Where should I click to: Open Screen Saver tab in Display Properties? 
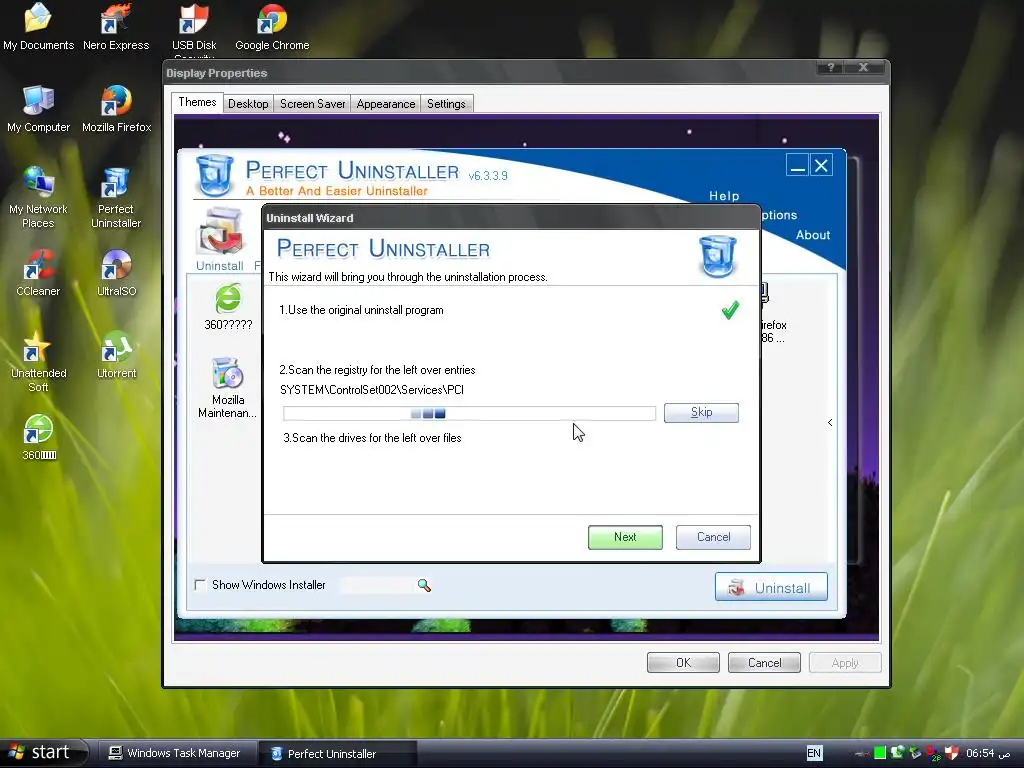(312, 104)
